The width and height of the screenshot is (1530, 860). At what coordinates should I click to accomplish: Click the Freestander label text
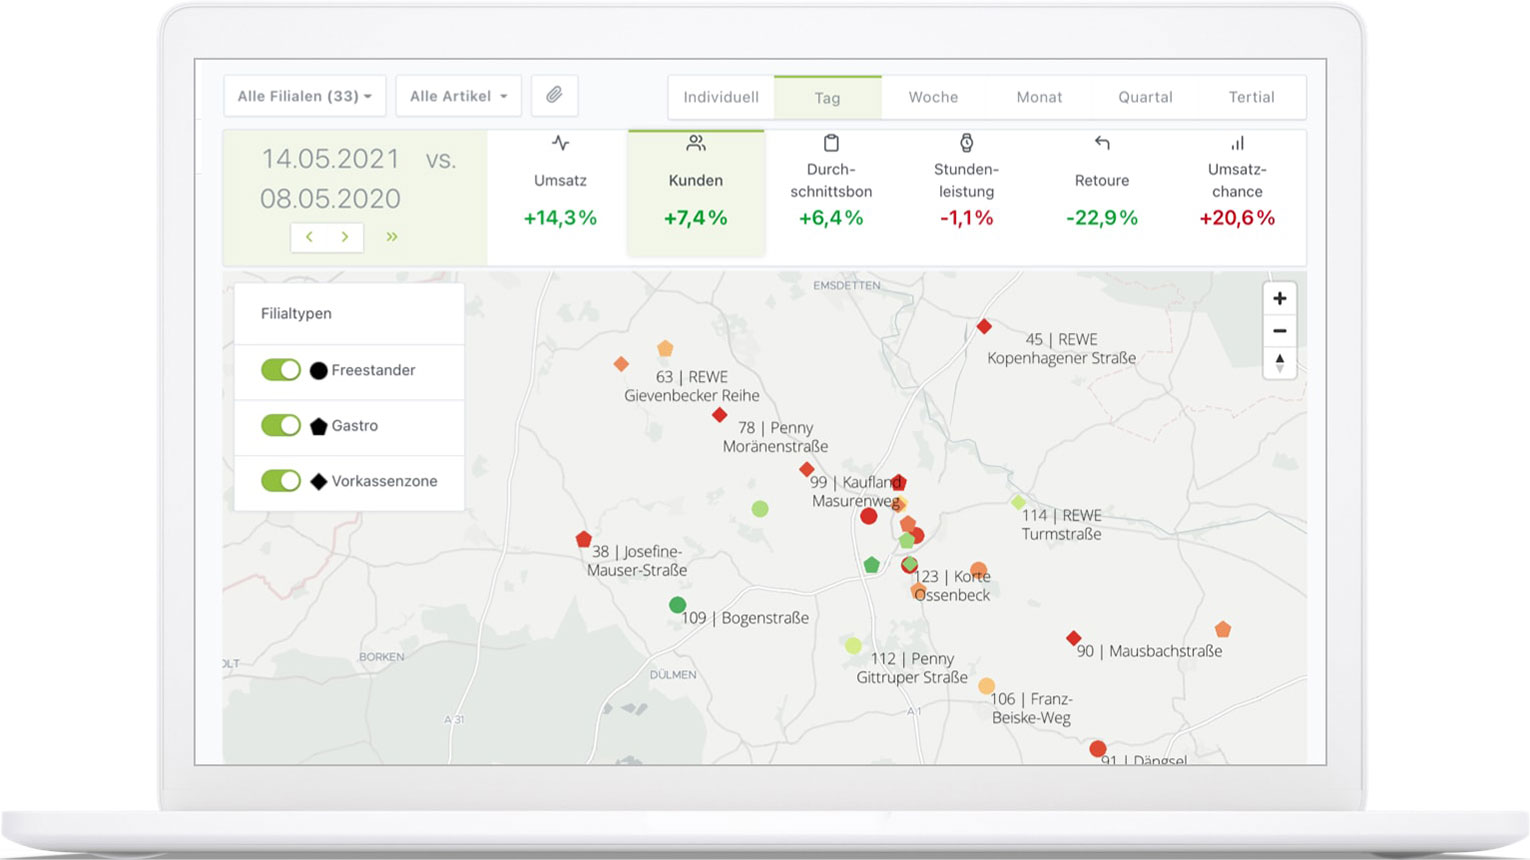point(373,370)
